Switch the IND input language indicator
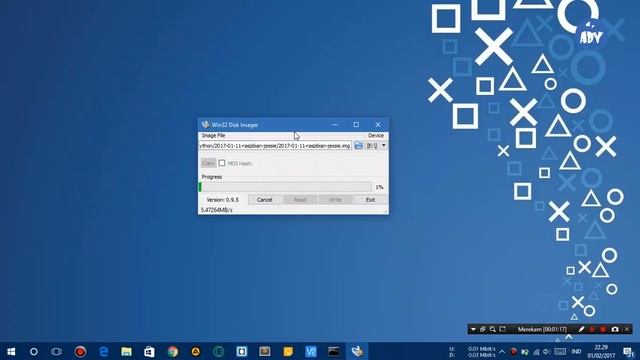640x360 pixels. (x=576, y=351)
